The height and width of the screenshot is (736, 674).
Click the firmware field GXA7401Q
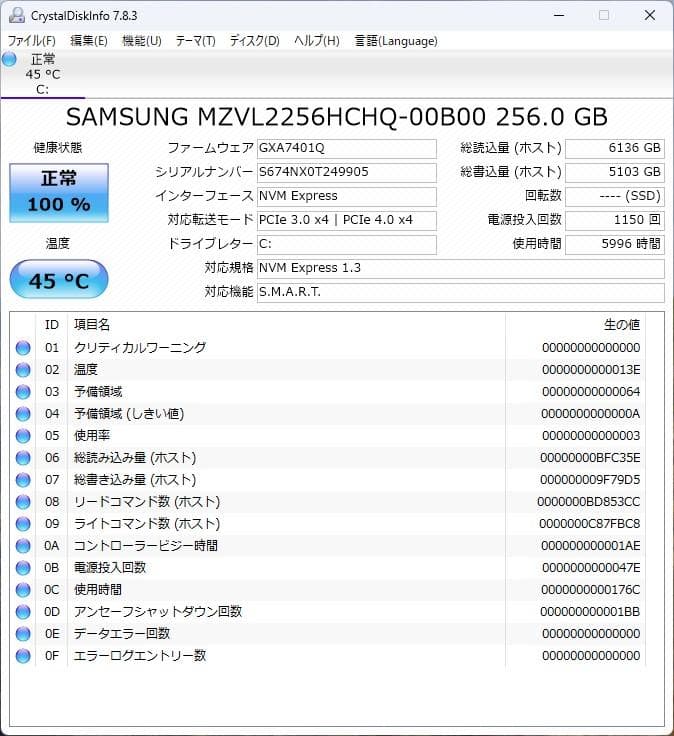[x=346, y=148]
